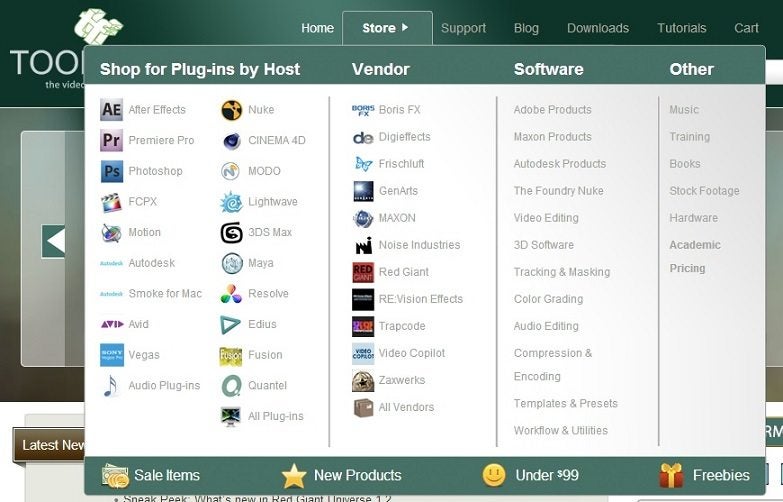Click the Boris FX logo icon
This screenshot has width=783, height=502.
pyautogui.click(x=363, y=110)
